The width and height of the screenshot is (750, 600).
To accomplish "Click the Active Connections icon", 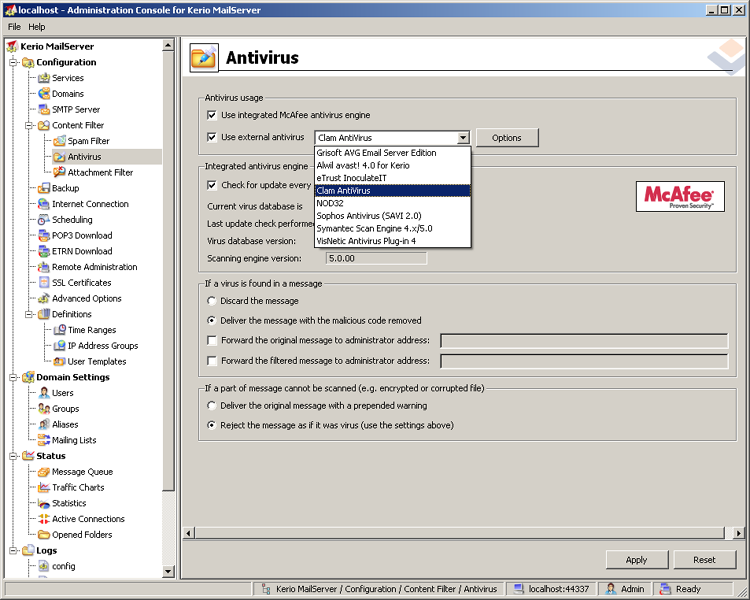I will click(x=44, y=519).
